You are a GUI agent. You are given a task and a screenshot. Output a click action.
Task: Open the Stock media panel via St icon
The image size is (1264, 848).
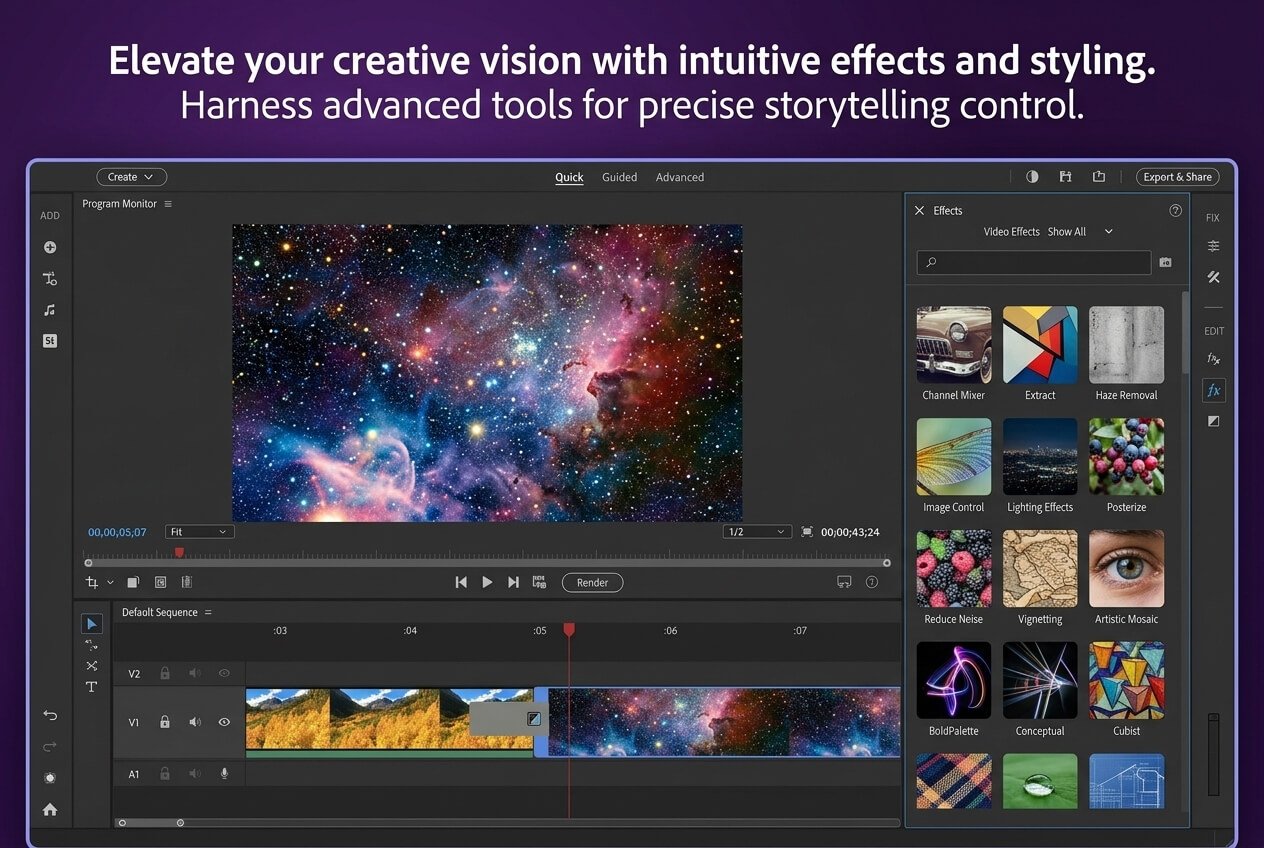coord(50,340)
